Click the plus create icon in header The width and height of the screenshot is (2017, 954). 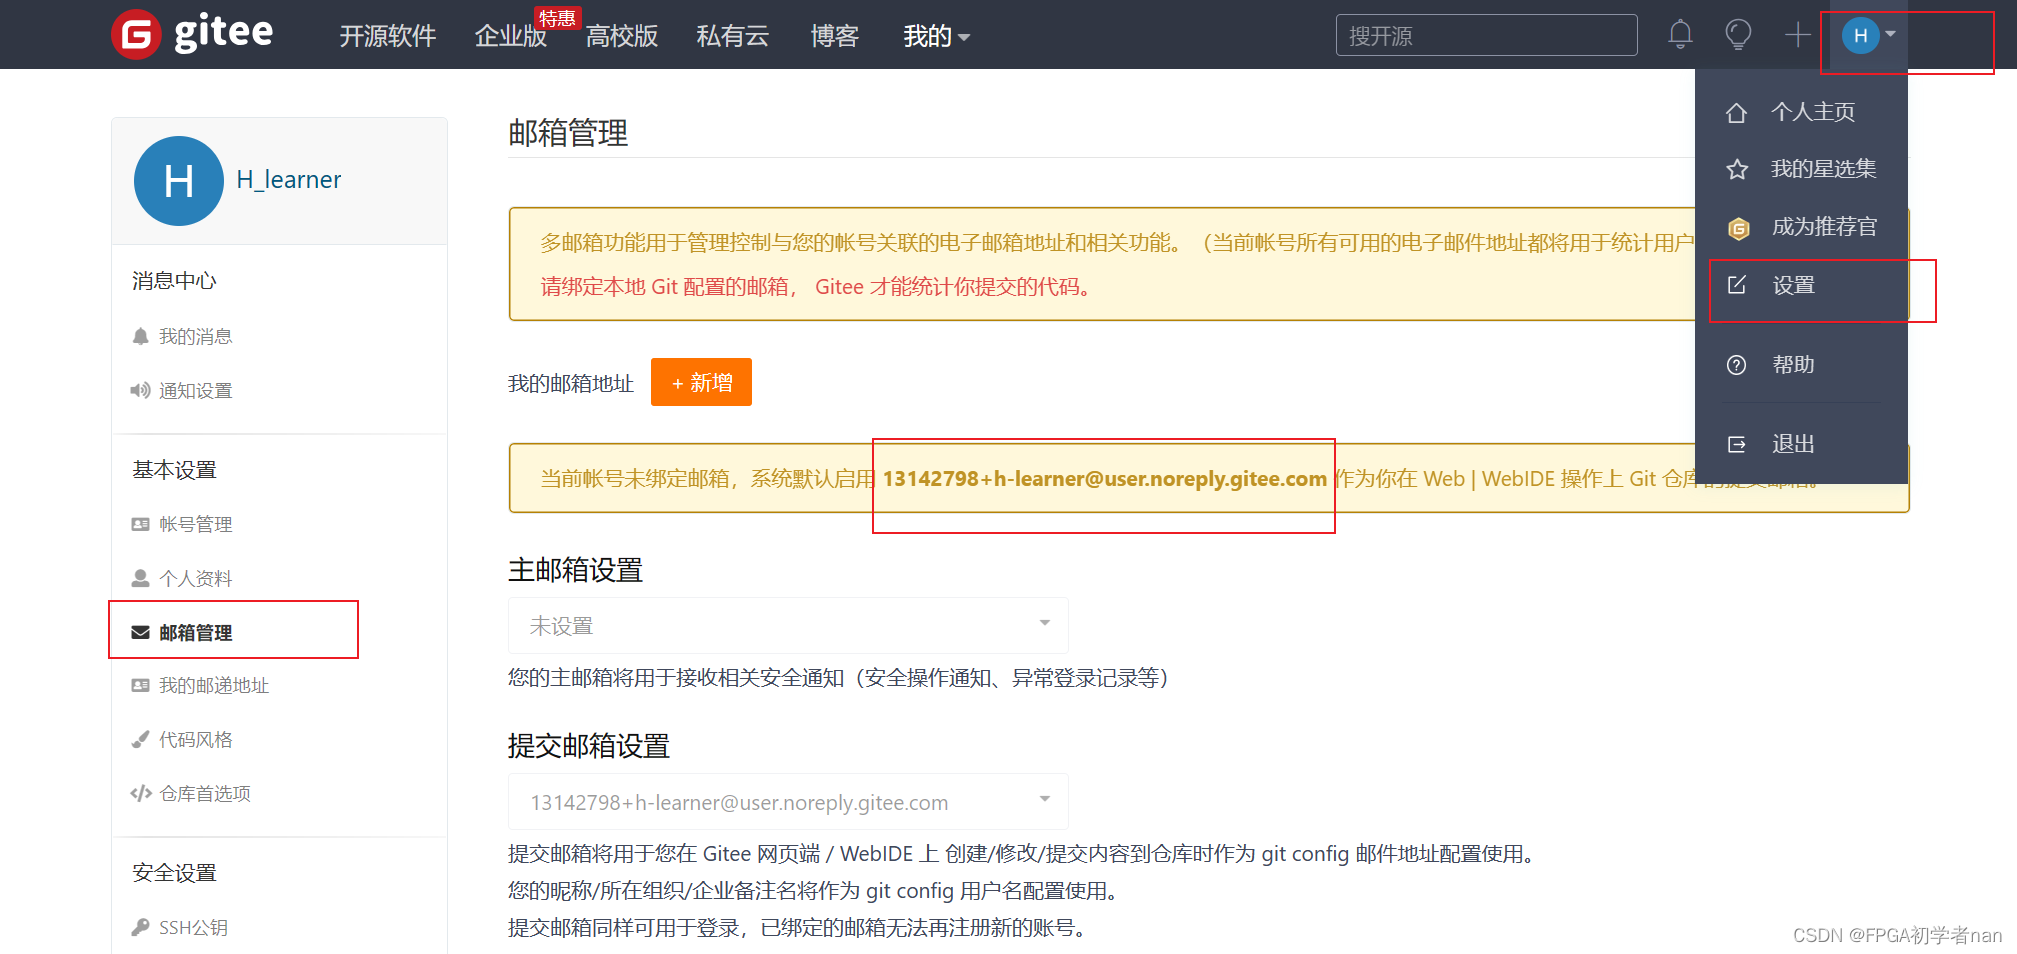1798,35
